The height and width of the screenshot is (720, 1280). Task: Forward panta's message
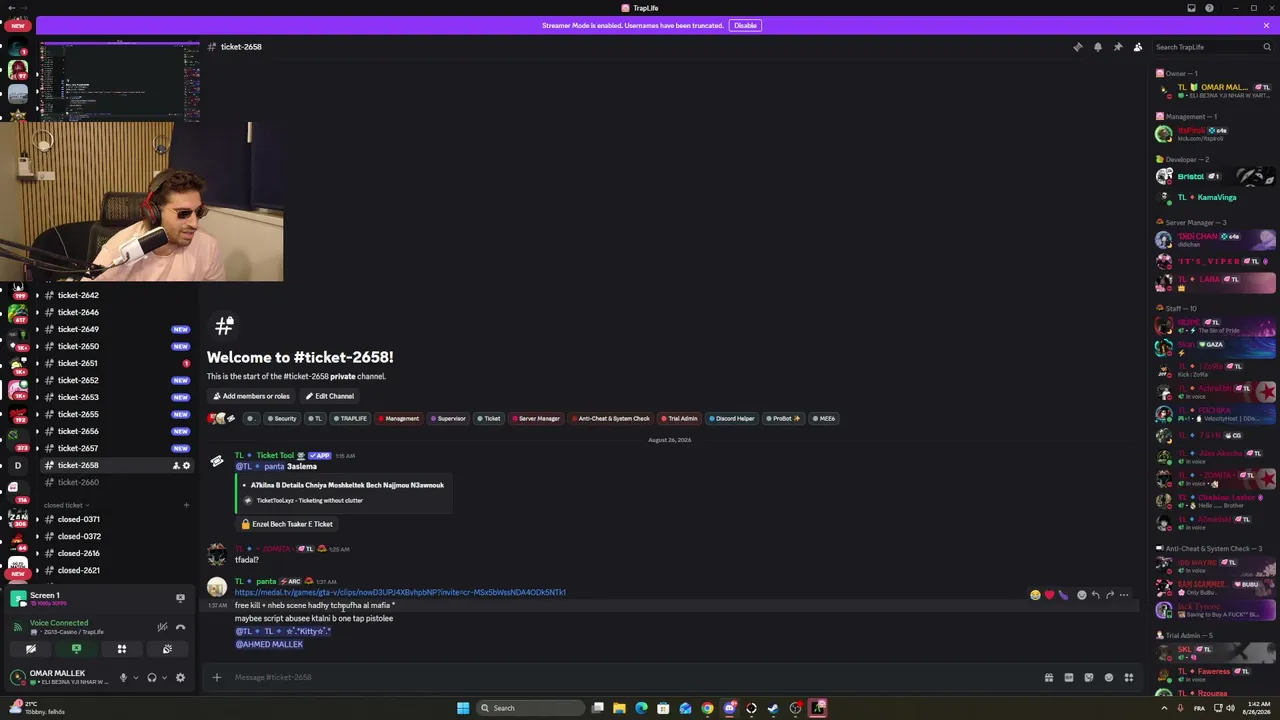tap(1110, 595)
